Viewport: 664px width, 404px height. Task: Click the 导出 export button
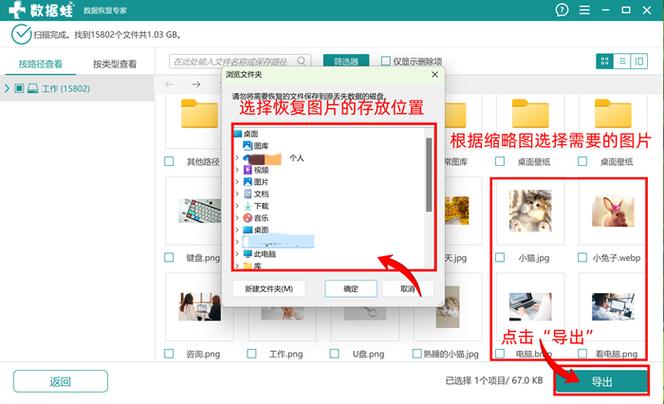[x=602, y=382]
